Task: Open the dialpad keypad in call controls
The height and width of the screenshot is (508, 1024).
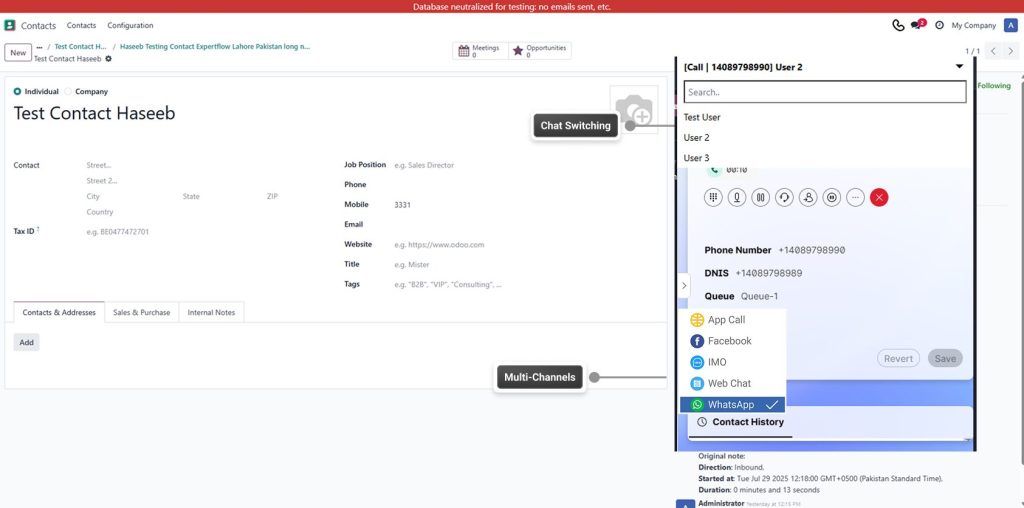Action: tap(713, 197)
